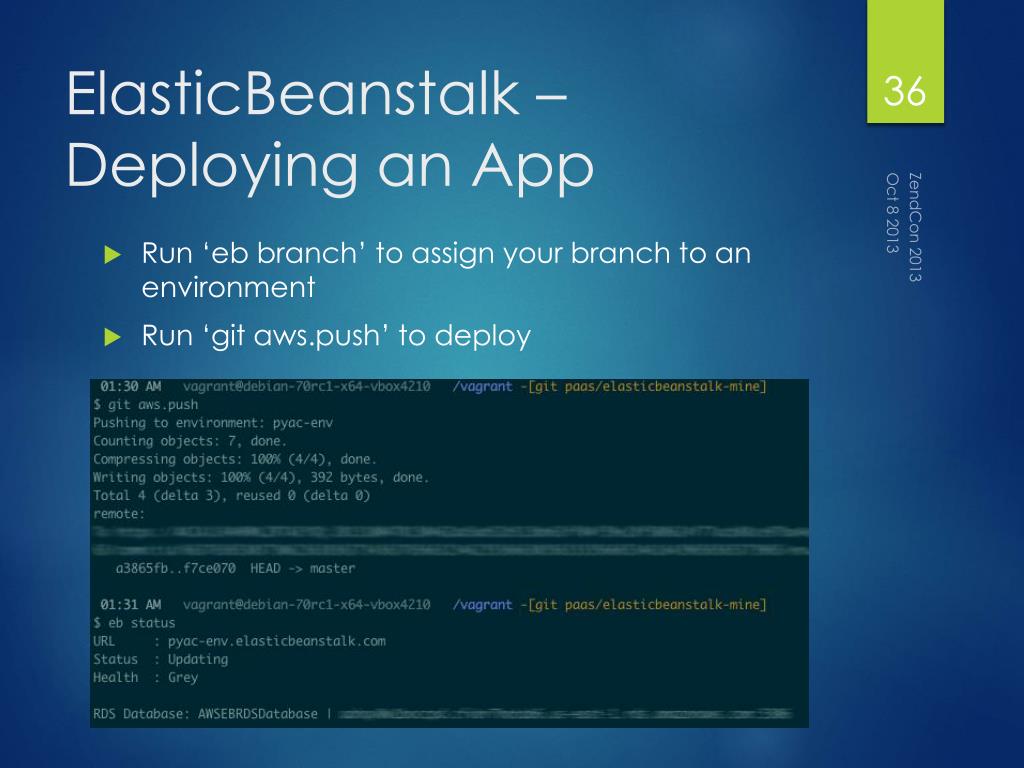Screen dimensions: 1024x768
Task: Click the 'pyac-env.elasticbeanstalk.com' URL
Action: (x=276, y=641)
